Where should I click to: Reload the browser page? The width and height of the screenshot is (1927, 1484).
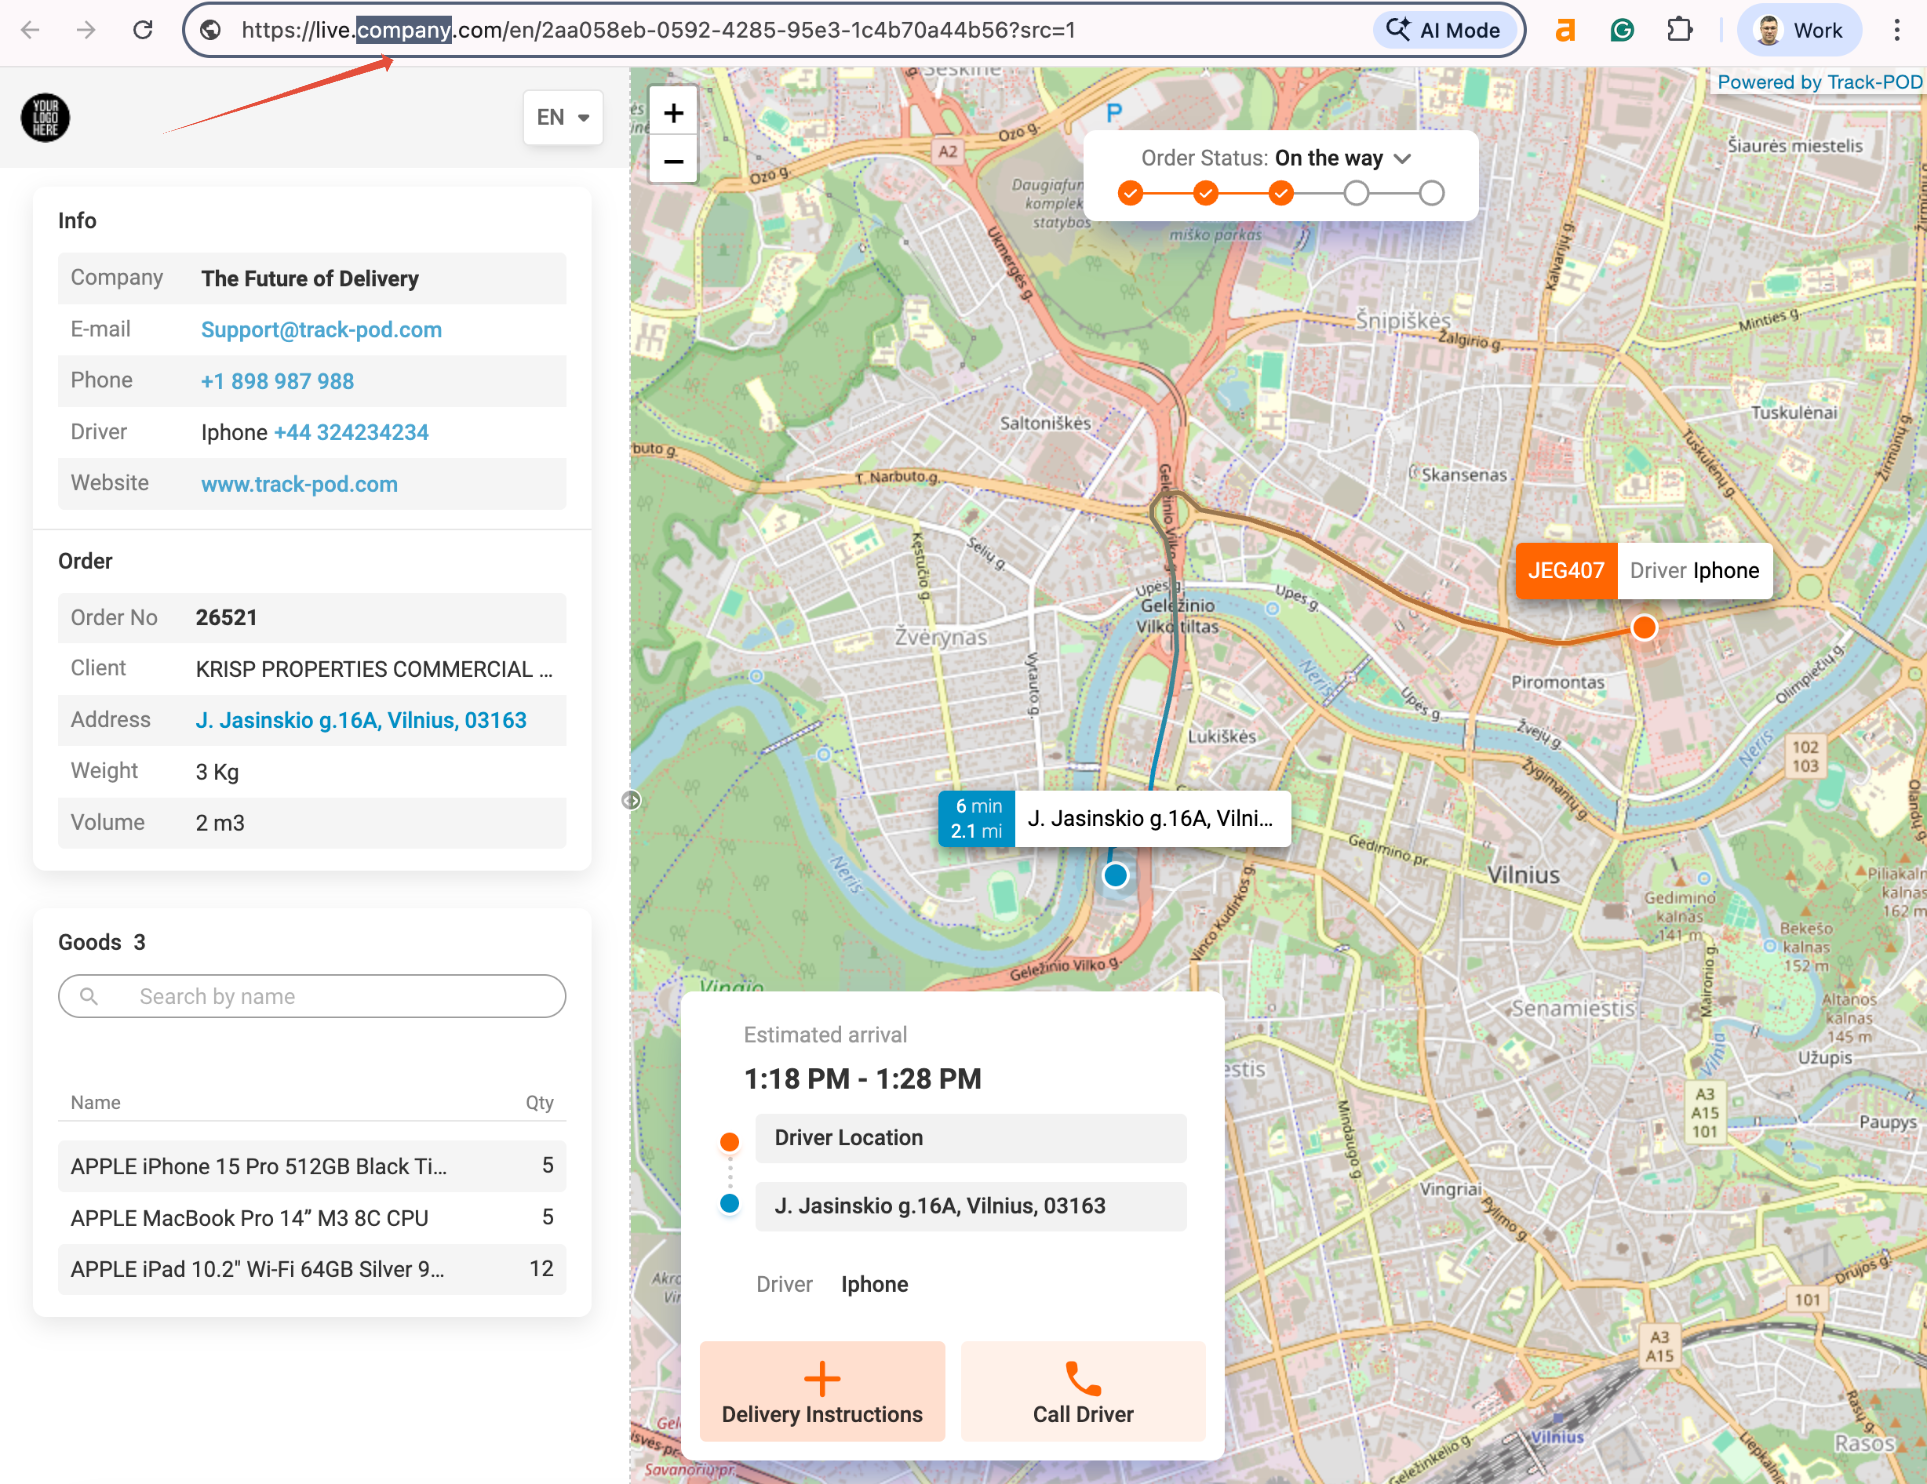(143, 30)
